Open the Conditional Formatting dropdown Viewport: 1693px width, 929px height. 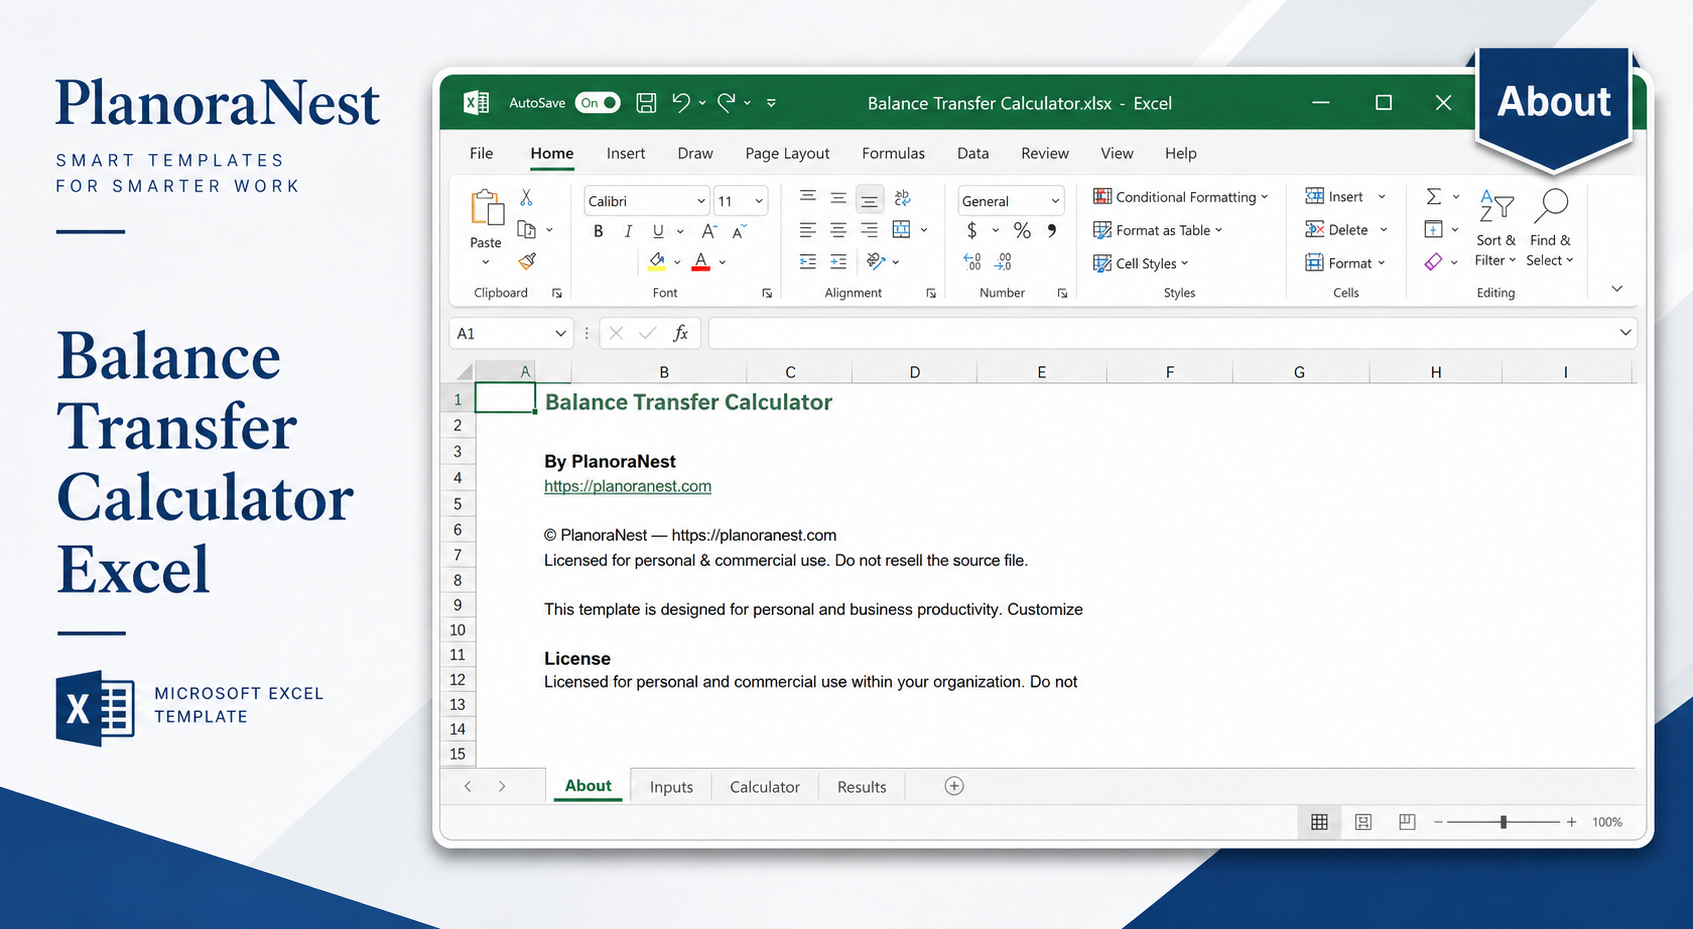pyautogui.click(x=1181, y=197)
